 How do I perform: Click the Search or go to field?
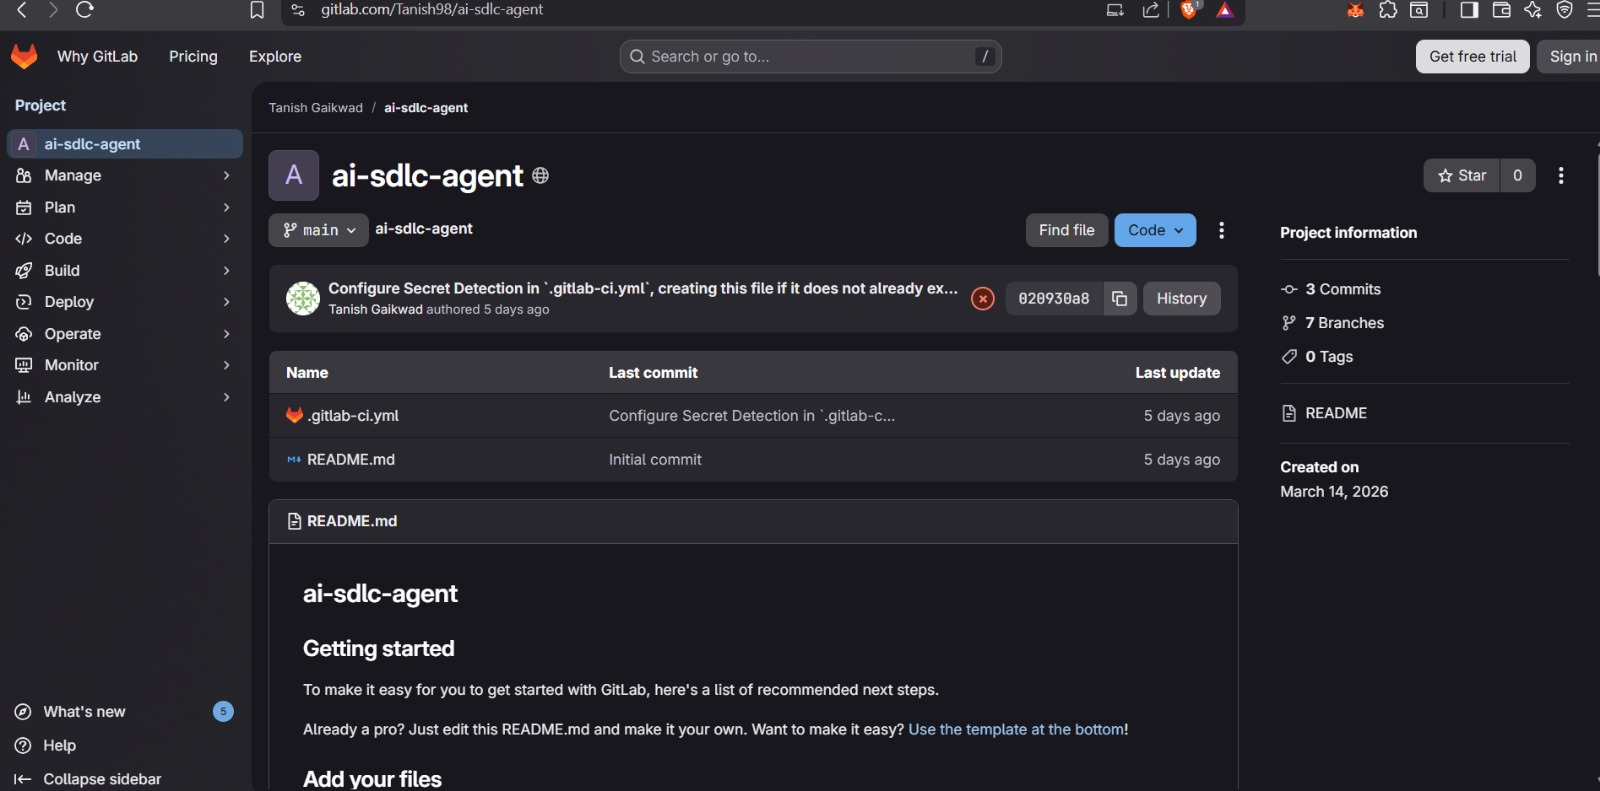click(x=811, y=56)
